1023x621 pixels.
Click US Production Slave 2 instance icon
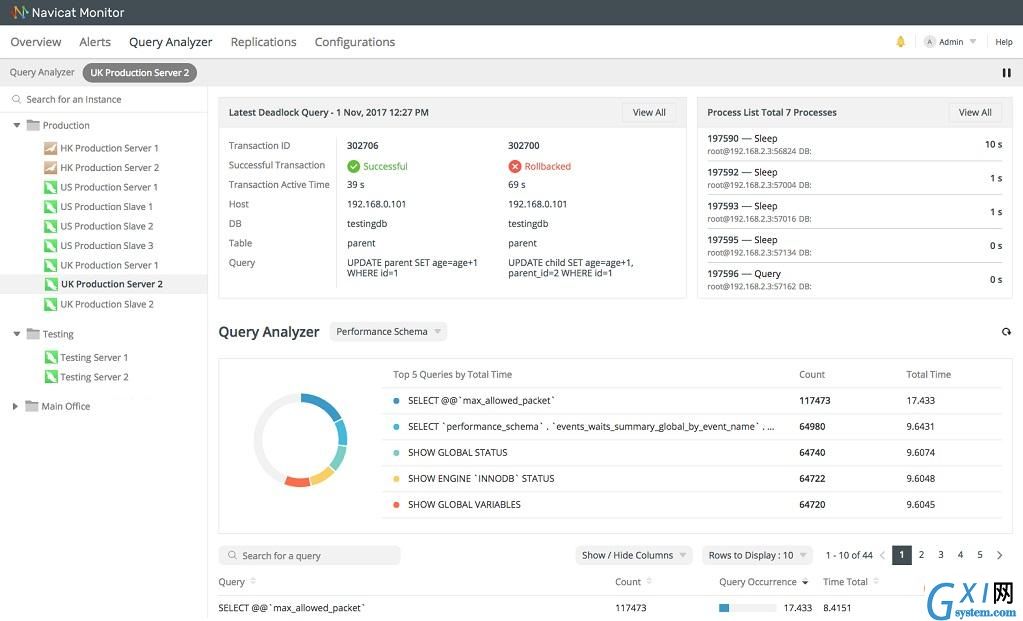pyautogui.click(x=50, y=226)
